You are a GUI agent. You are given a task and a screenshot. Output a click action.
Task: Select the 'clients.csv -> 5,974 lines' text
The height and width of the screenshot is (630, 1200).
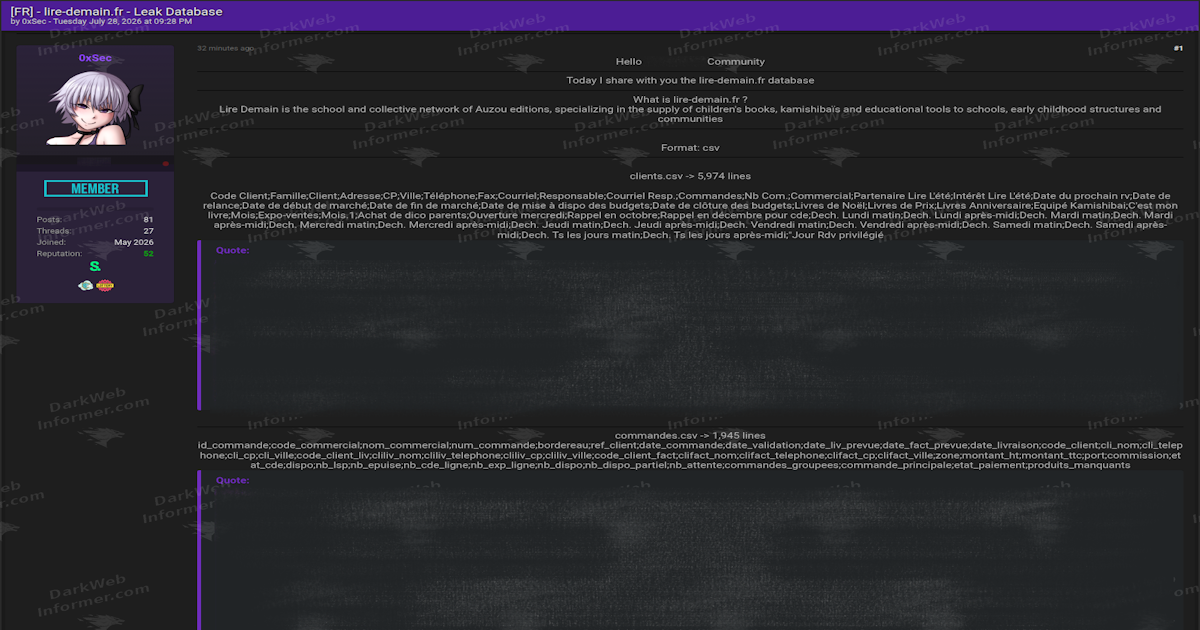690,176
